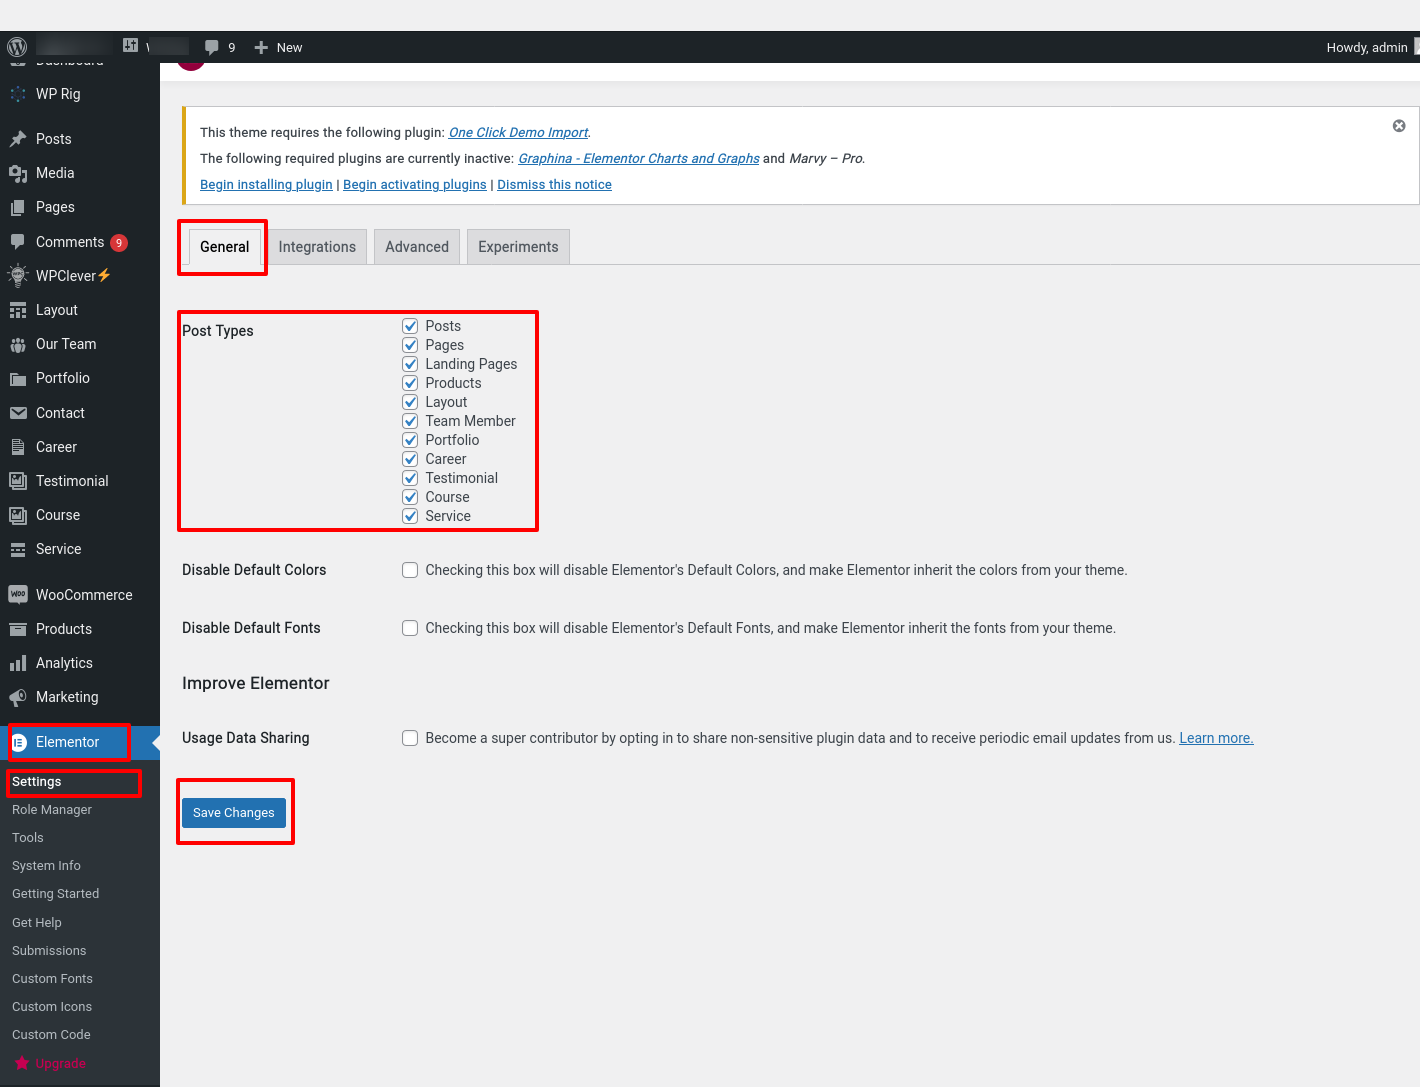1420x1087 pixels.
Task: Click the Products archive icon
Action: pyautogui.click(x=18, y=629)
